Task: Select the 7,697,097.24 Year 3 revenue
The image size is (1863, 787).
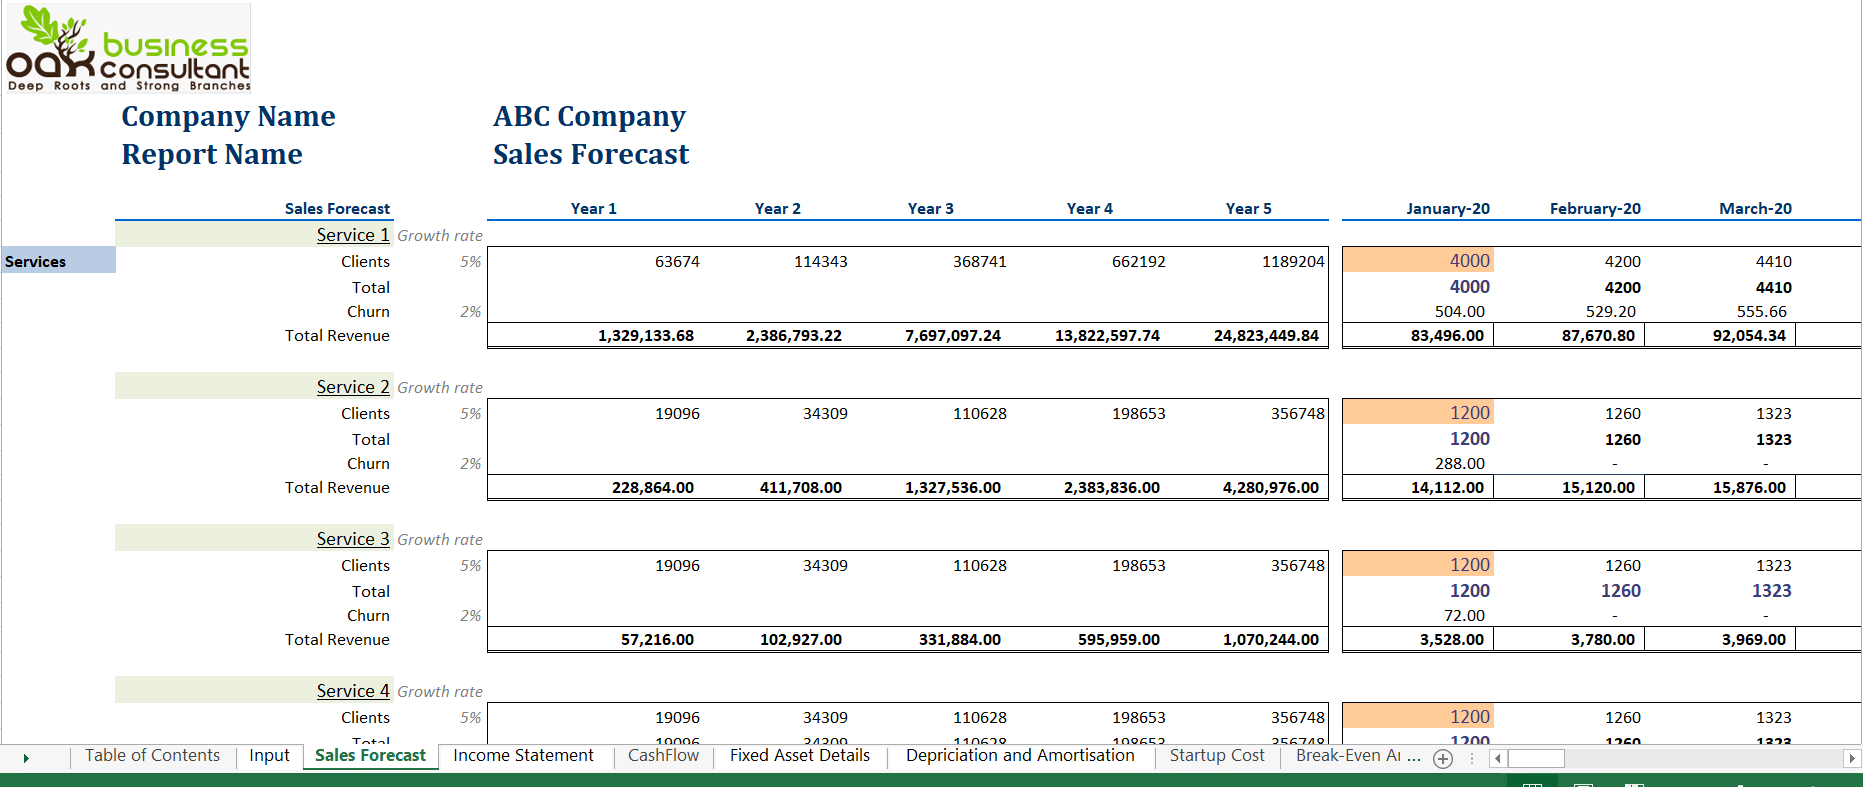Action: (x=953, y=335)
